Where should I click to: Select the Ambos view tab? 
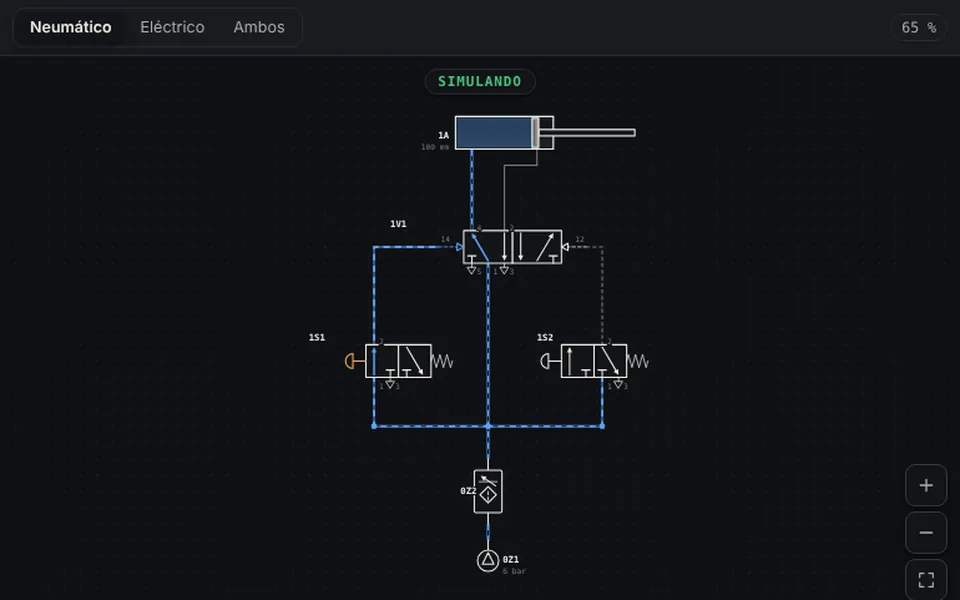tap(259, 27)
